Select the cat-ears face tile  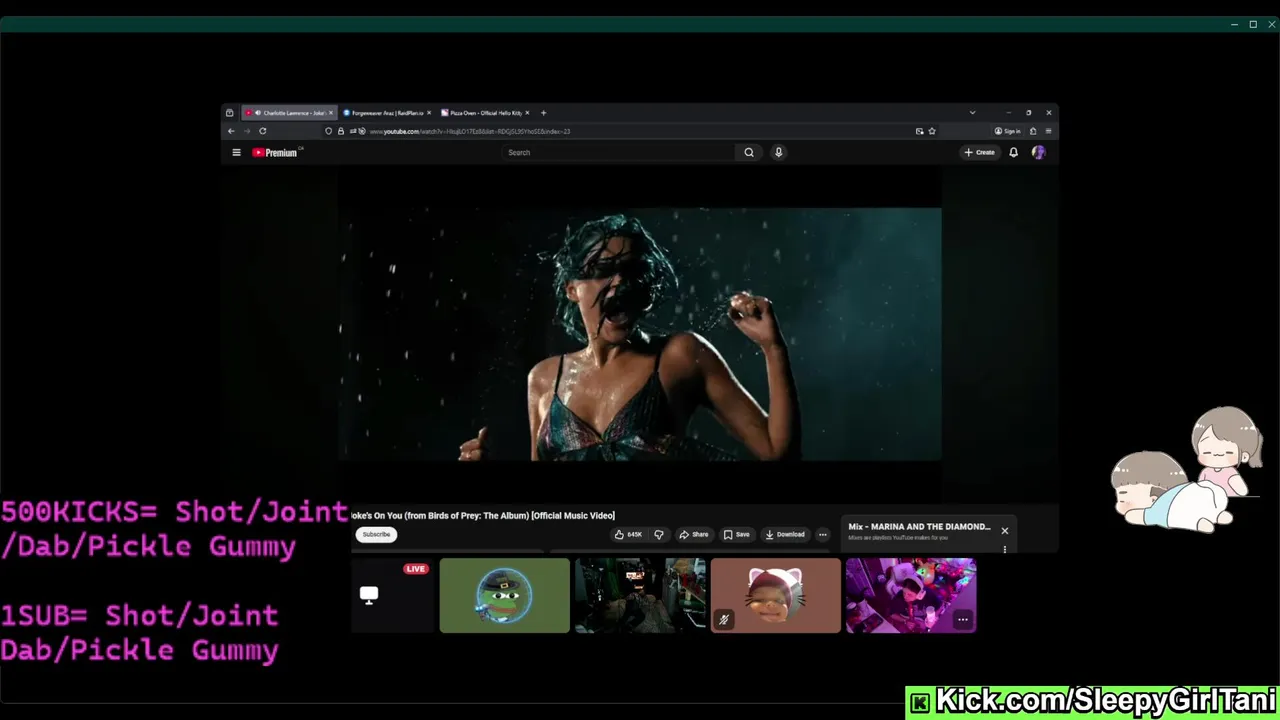coord(776,595)
